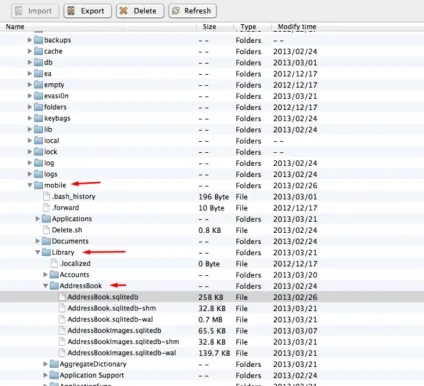Click the mobile folder icon

click(38, 185)
